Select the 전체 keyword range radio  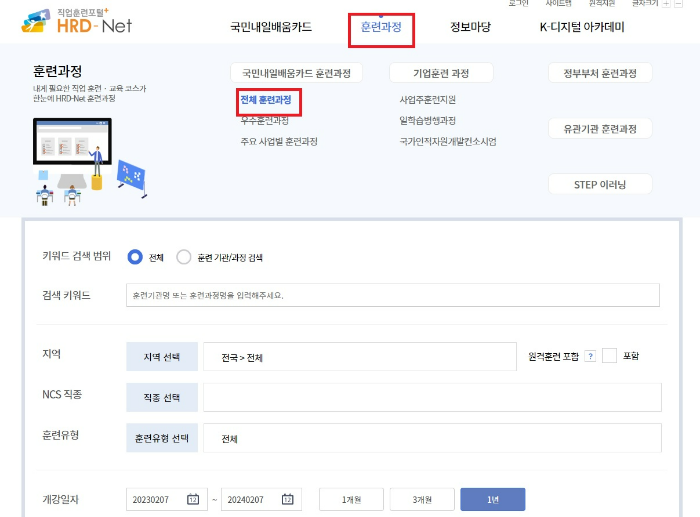coord(135,257)
